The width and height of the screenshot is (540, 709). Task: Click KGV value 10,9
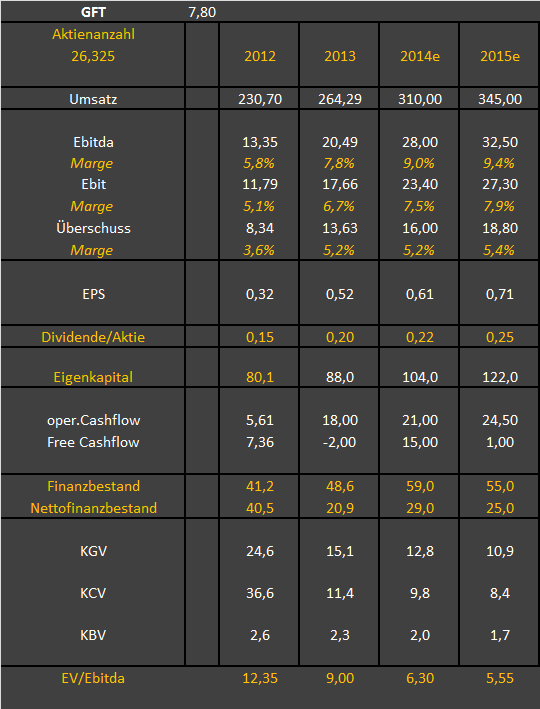pos(500,551)
